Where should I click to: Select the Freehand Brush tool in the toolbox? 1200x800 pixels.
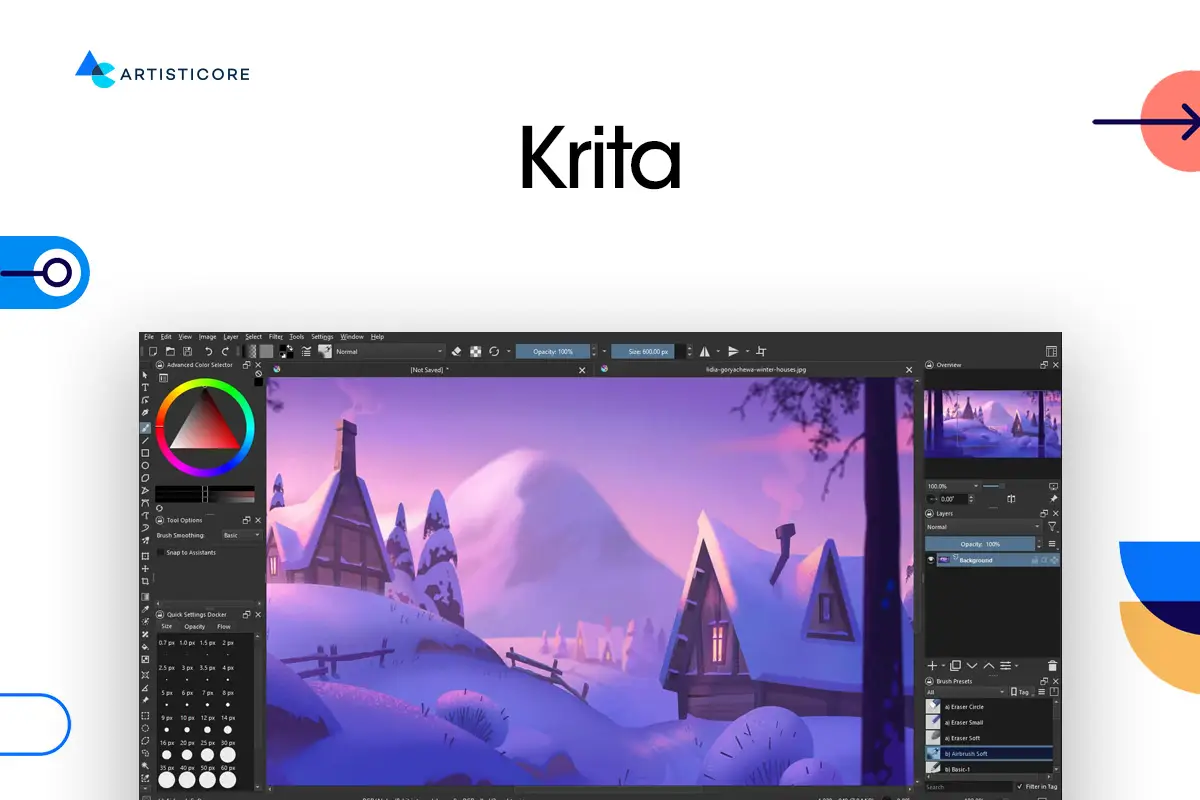coord(144,426)
